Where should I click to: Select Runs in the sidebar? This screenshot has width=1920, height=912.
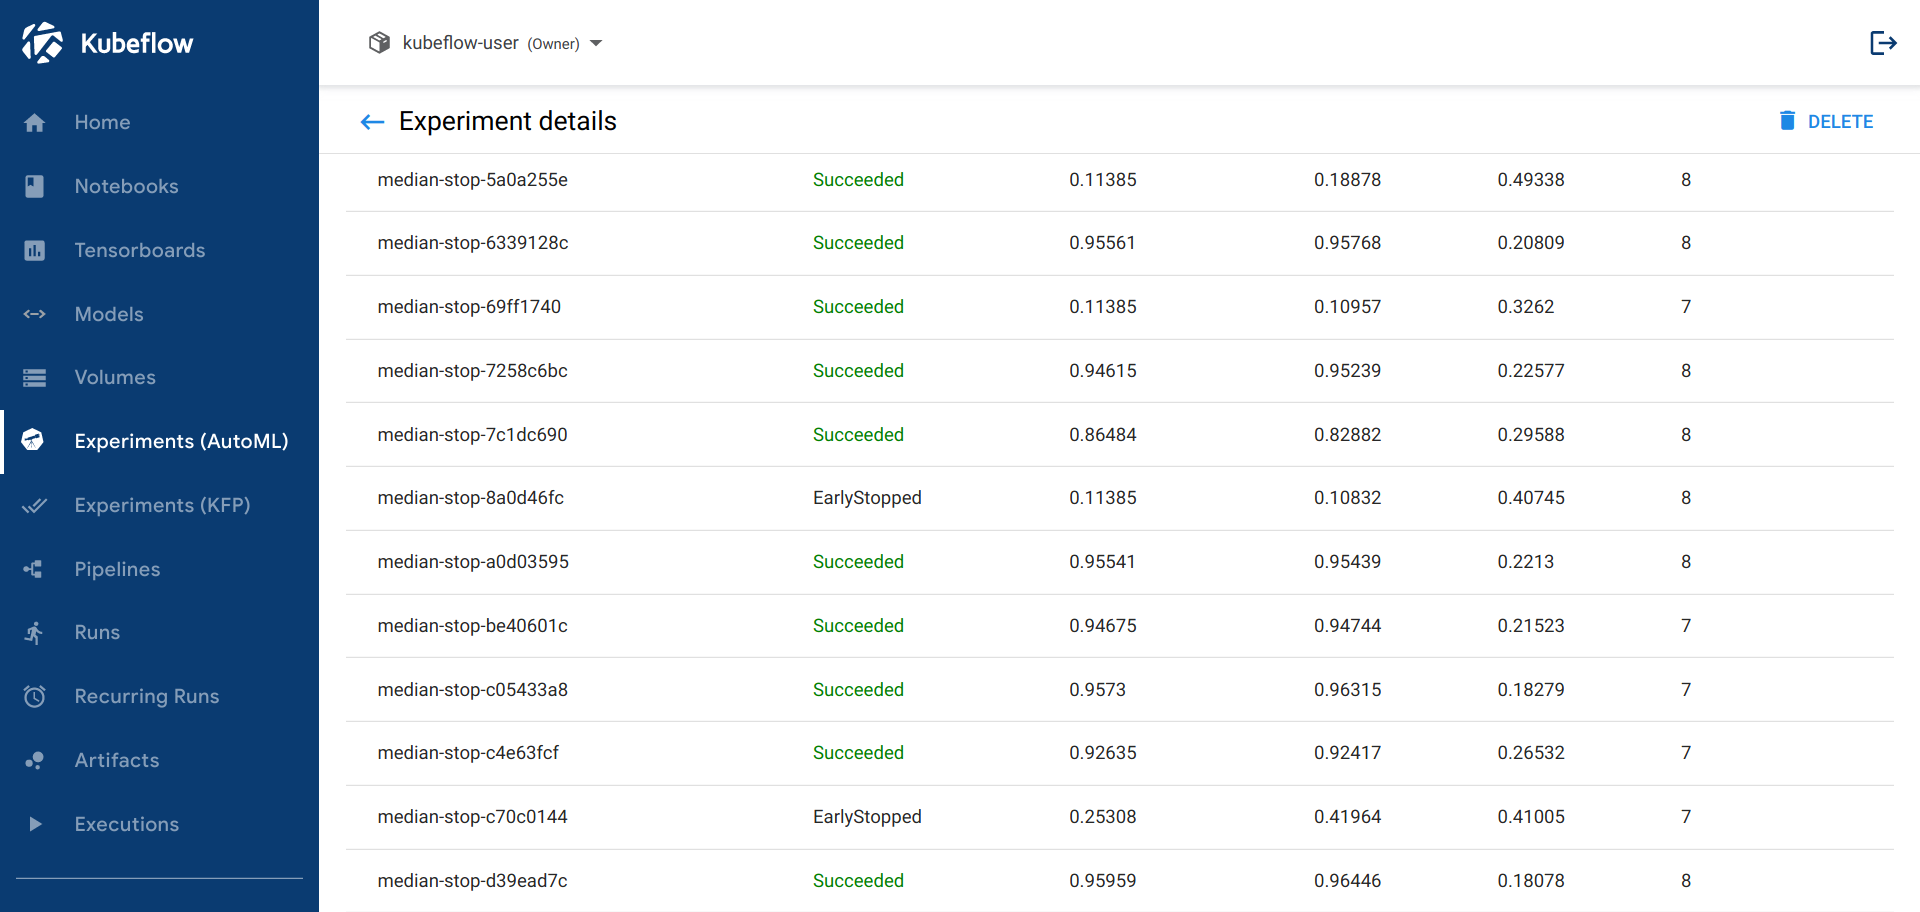(x=97, y=632)
